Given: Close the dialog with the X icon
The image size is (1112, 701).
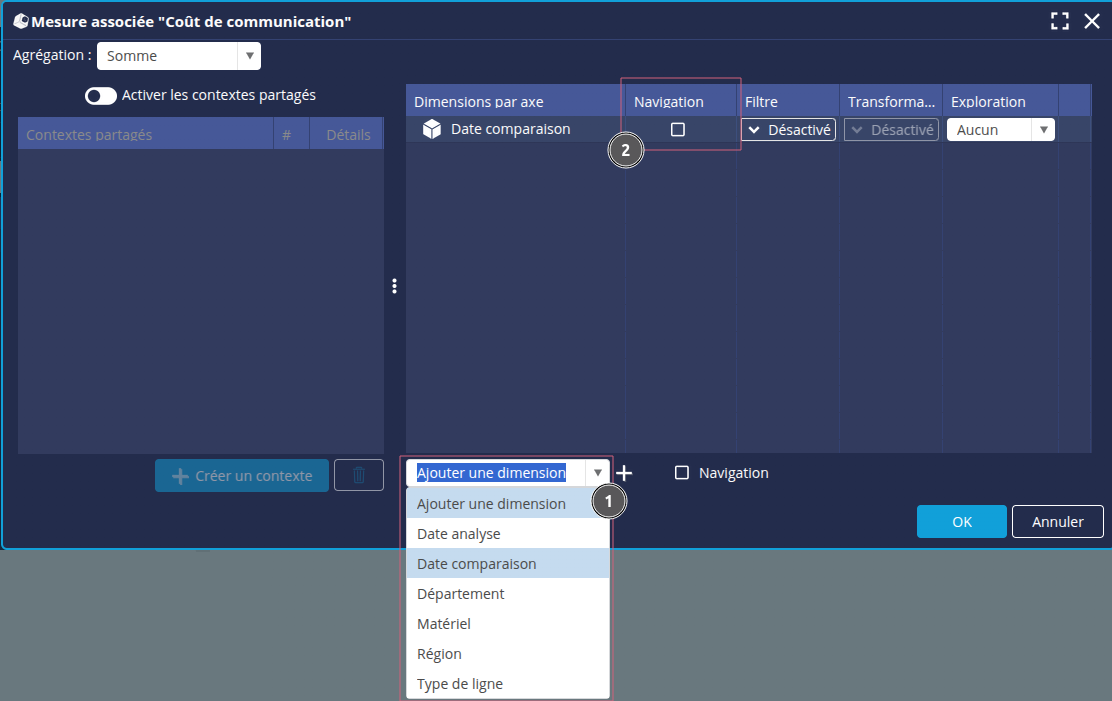Looking at the screenshot, I should pyautogui.click(x=1092, y=21).
